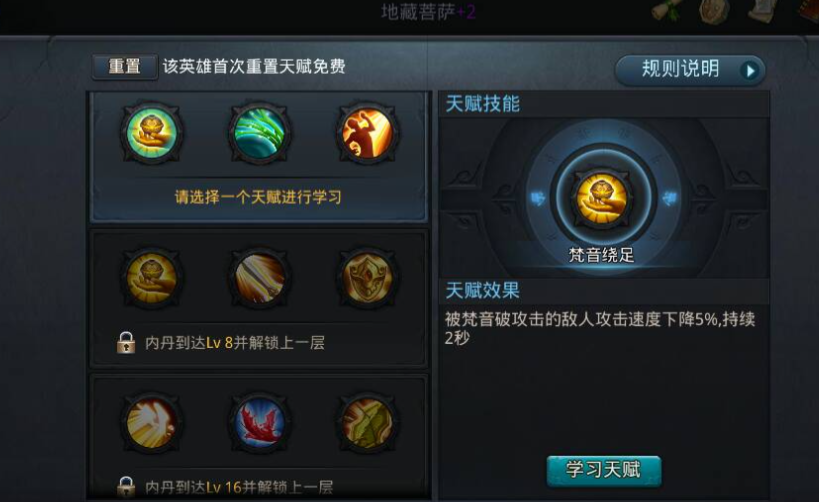
Task: Click the 学习天赋 learn talent button
Action: tap(604, 471)
